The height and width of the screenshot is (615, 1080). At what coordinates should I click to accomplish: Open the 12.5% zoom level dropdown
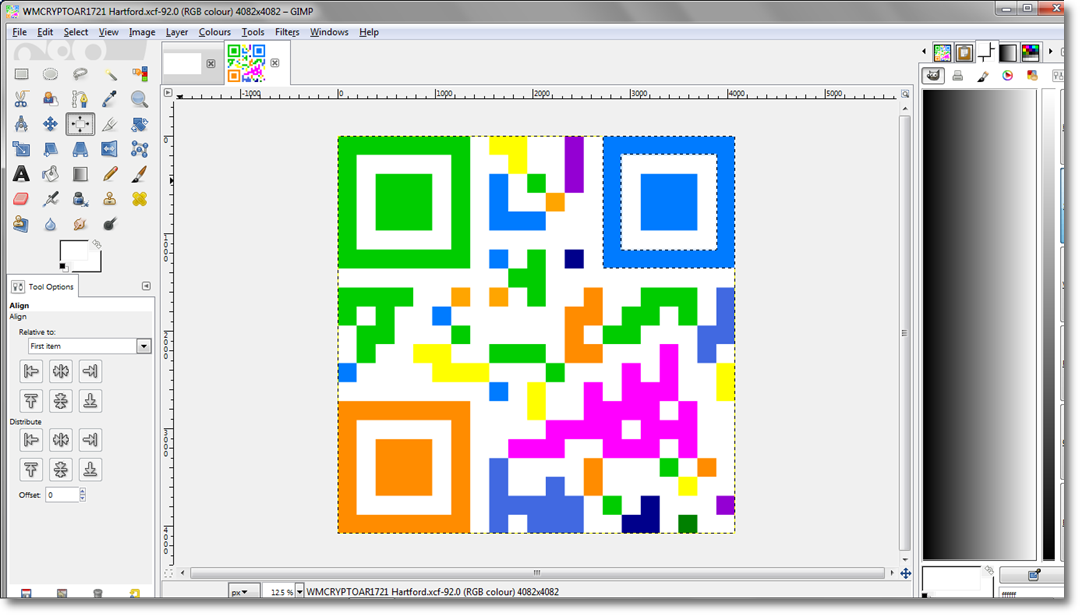tap(300, 592)
